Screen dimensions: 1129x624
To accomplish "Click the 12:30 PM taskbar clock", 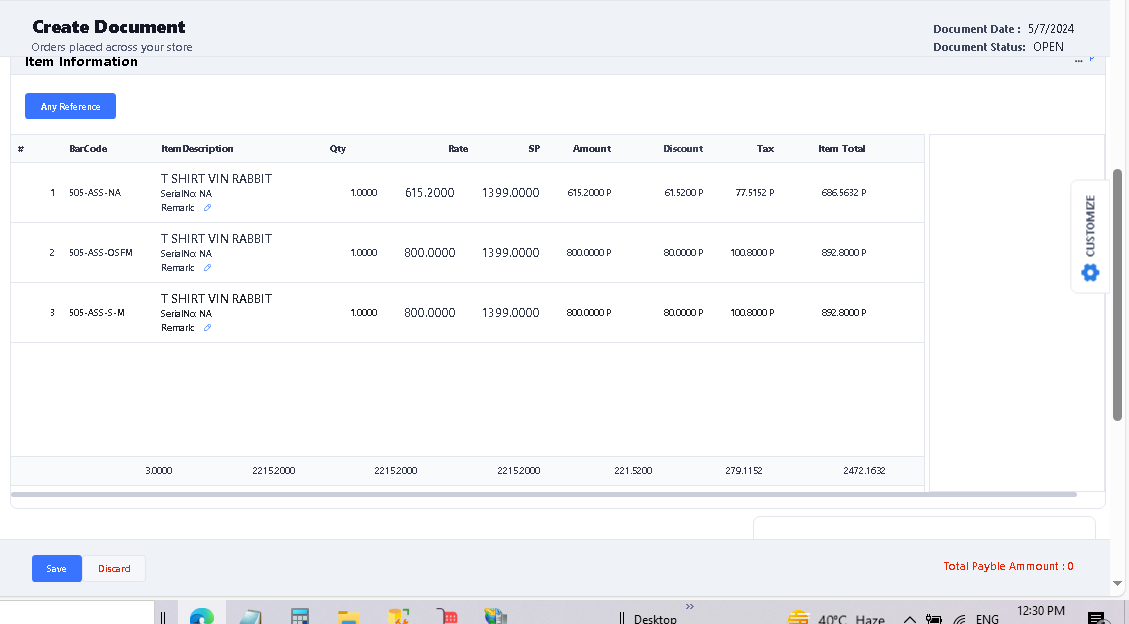I will [x=1040, y=611].
